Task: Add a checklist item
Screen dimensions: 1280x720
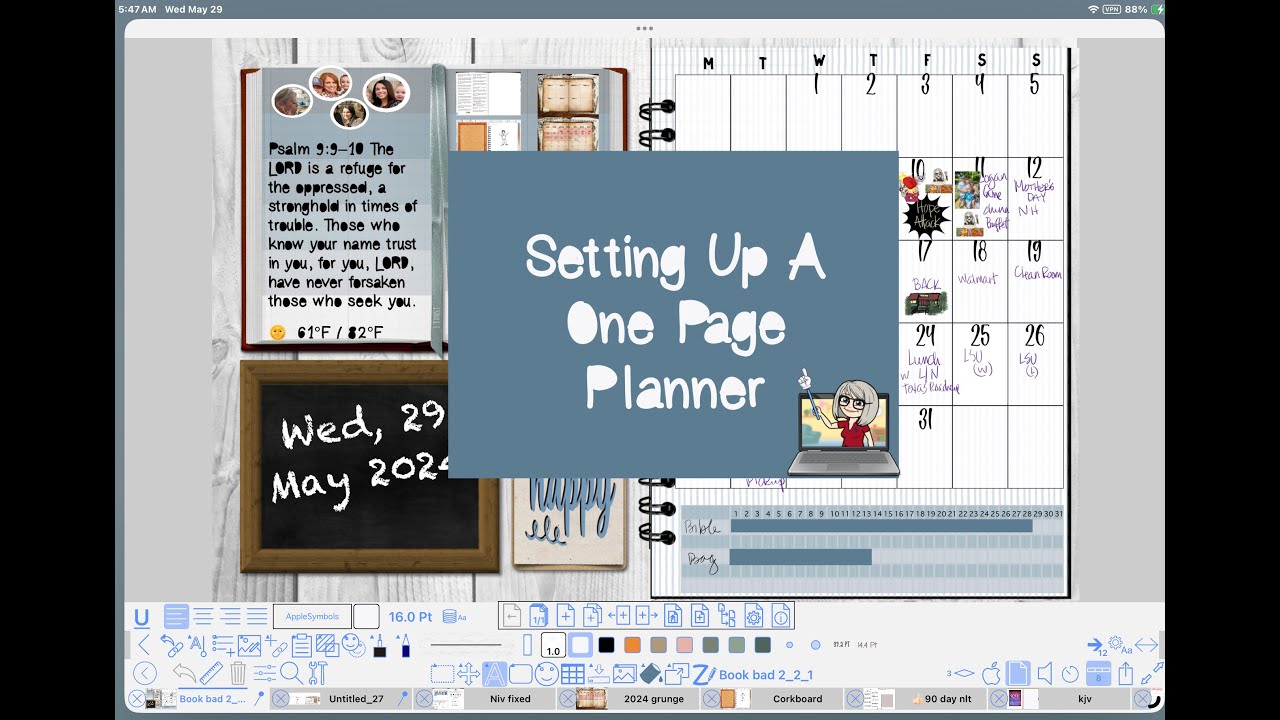Action: pyautogui.click(x=223, y=646)
